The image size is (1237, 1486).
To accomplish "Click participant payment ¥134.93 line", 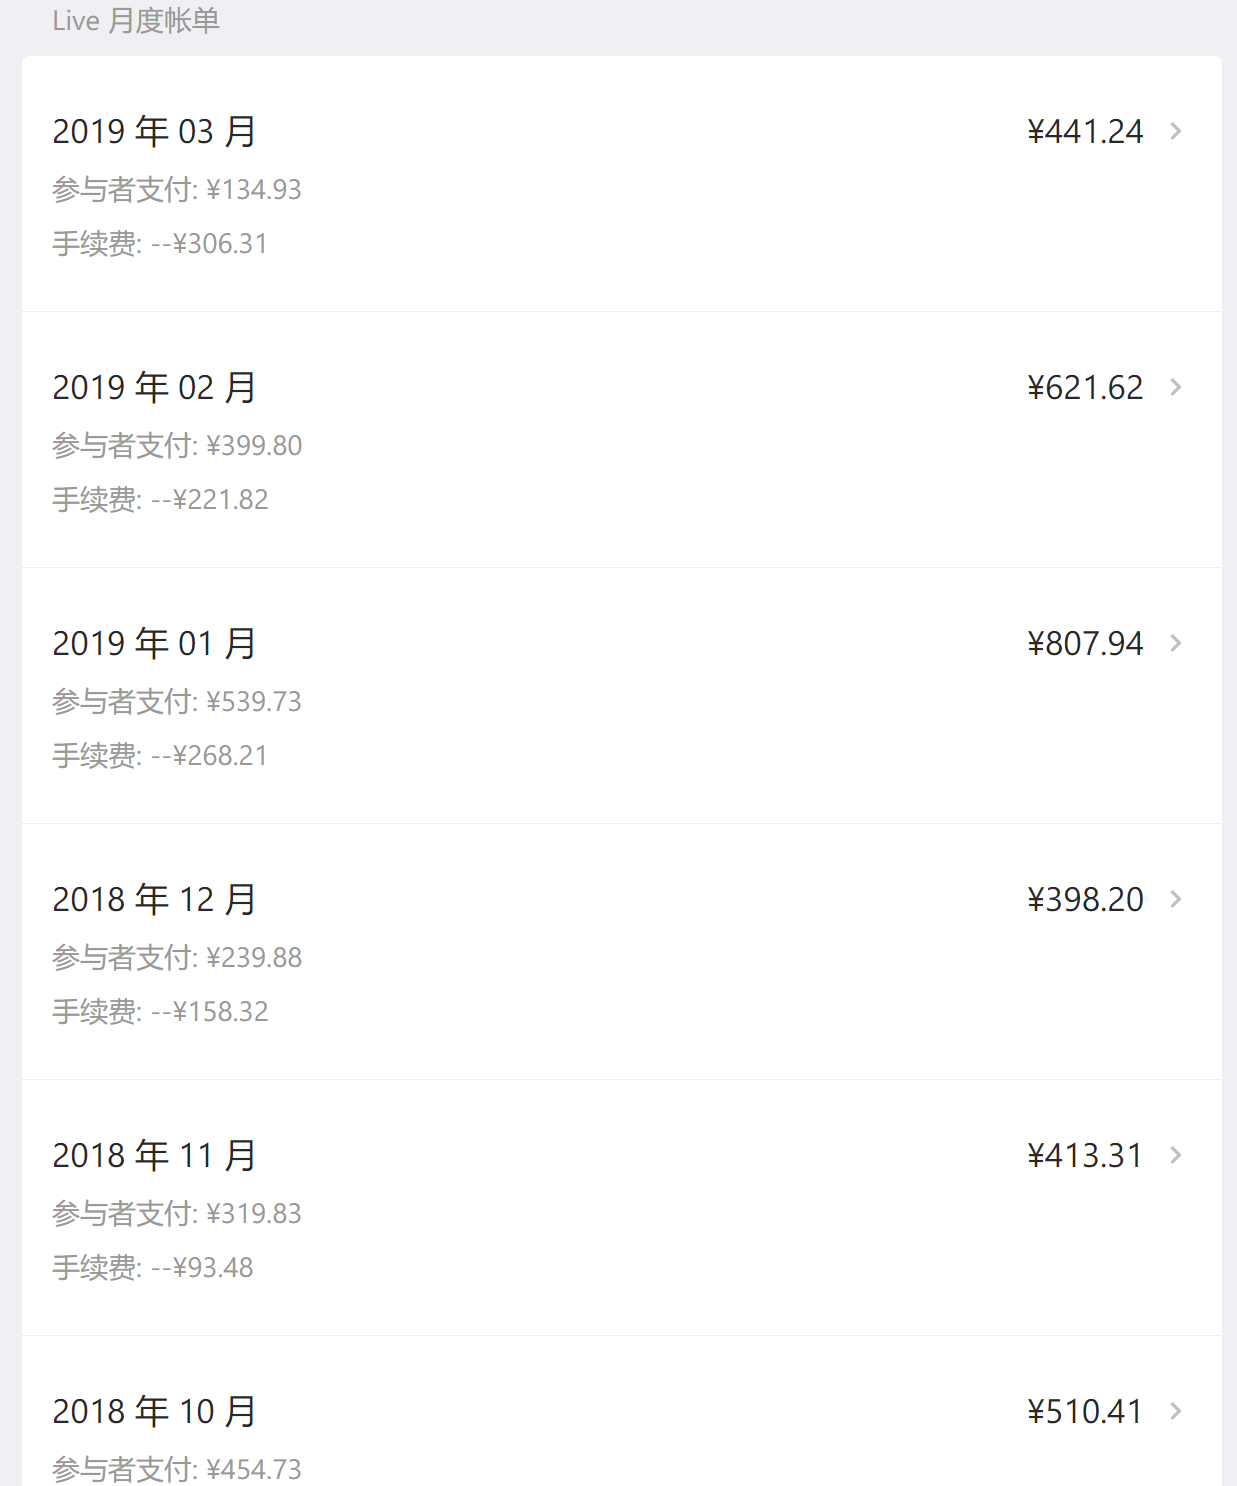I will coord(177,189).
